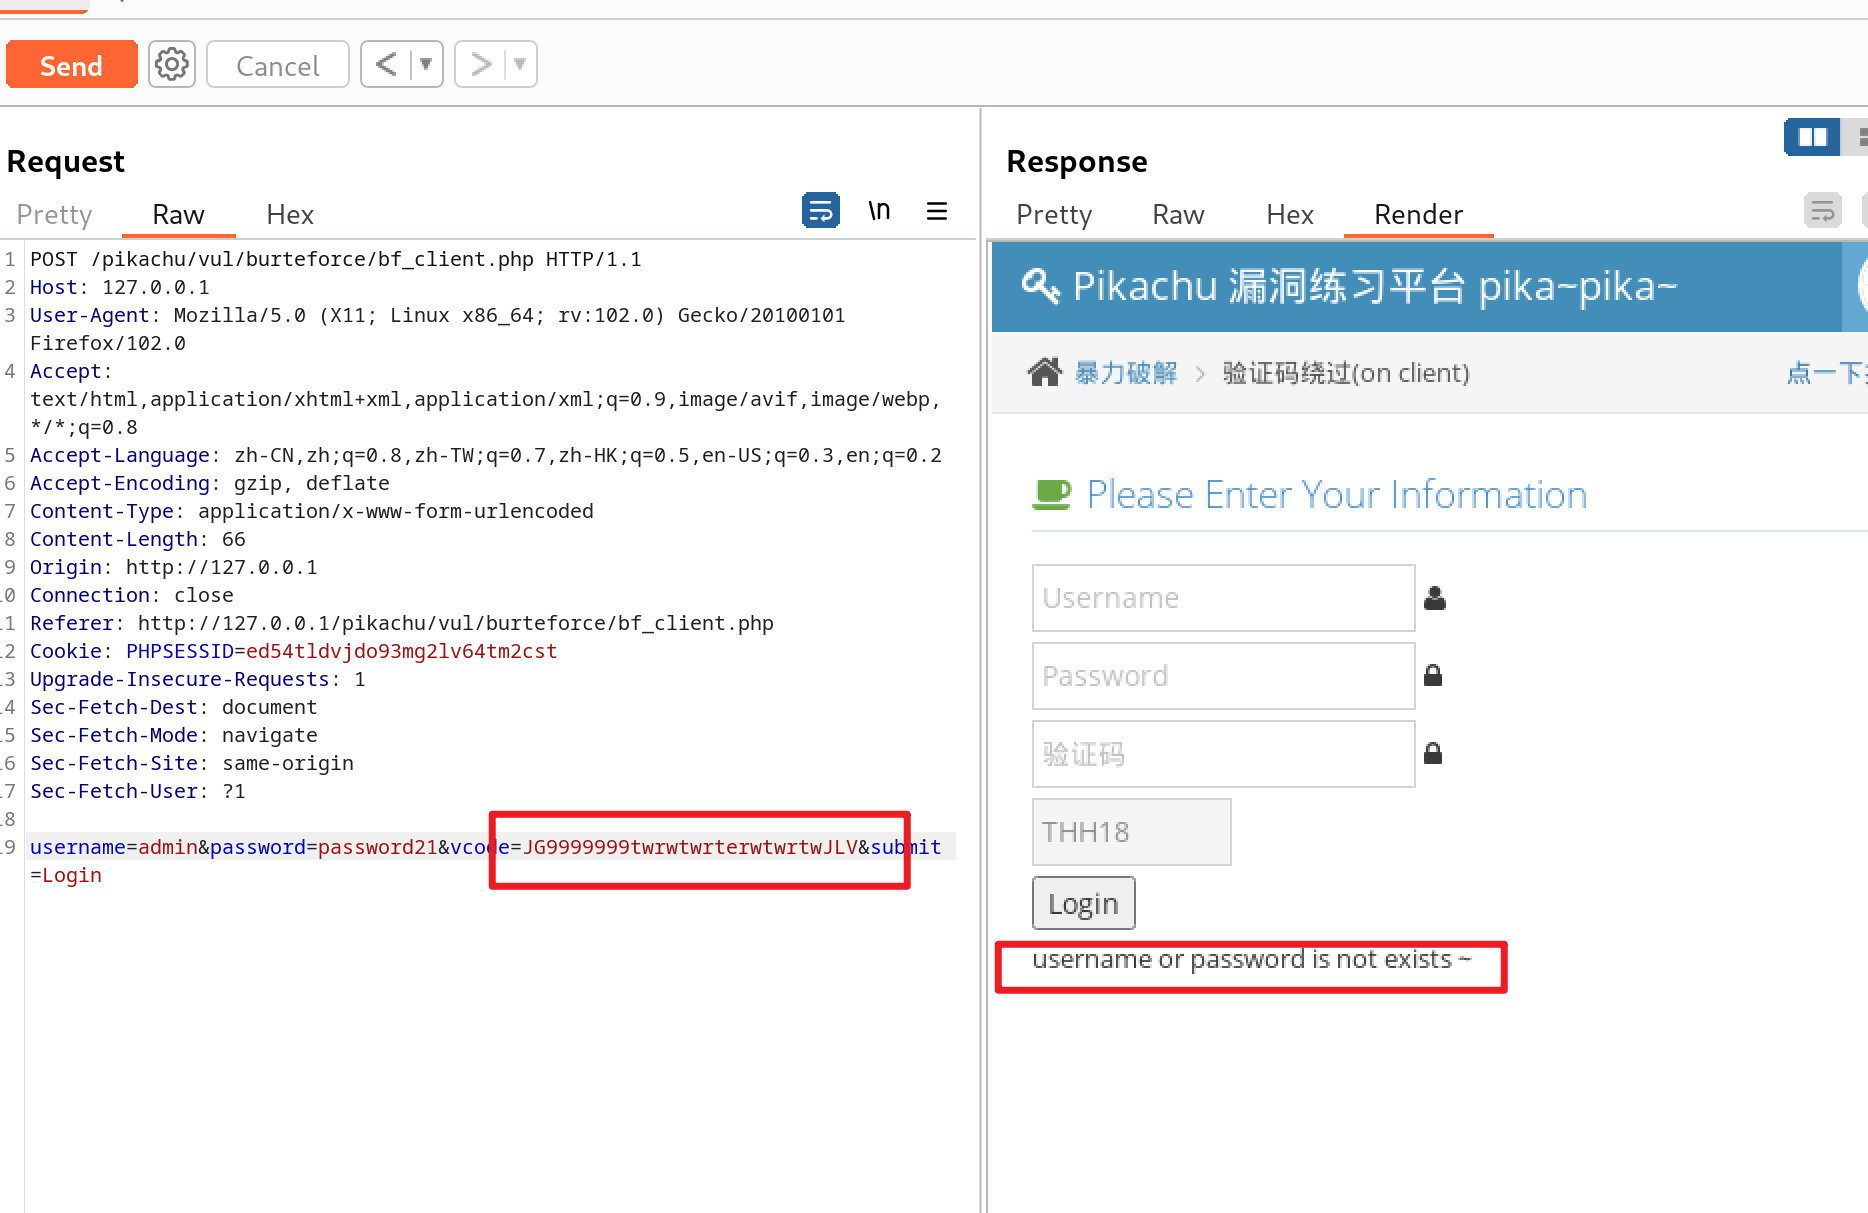This screenshot has height=1213, width=1868.
Task: Click the Cancel button
Action: click(278, 65)
